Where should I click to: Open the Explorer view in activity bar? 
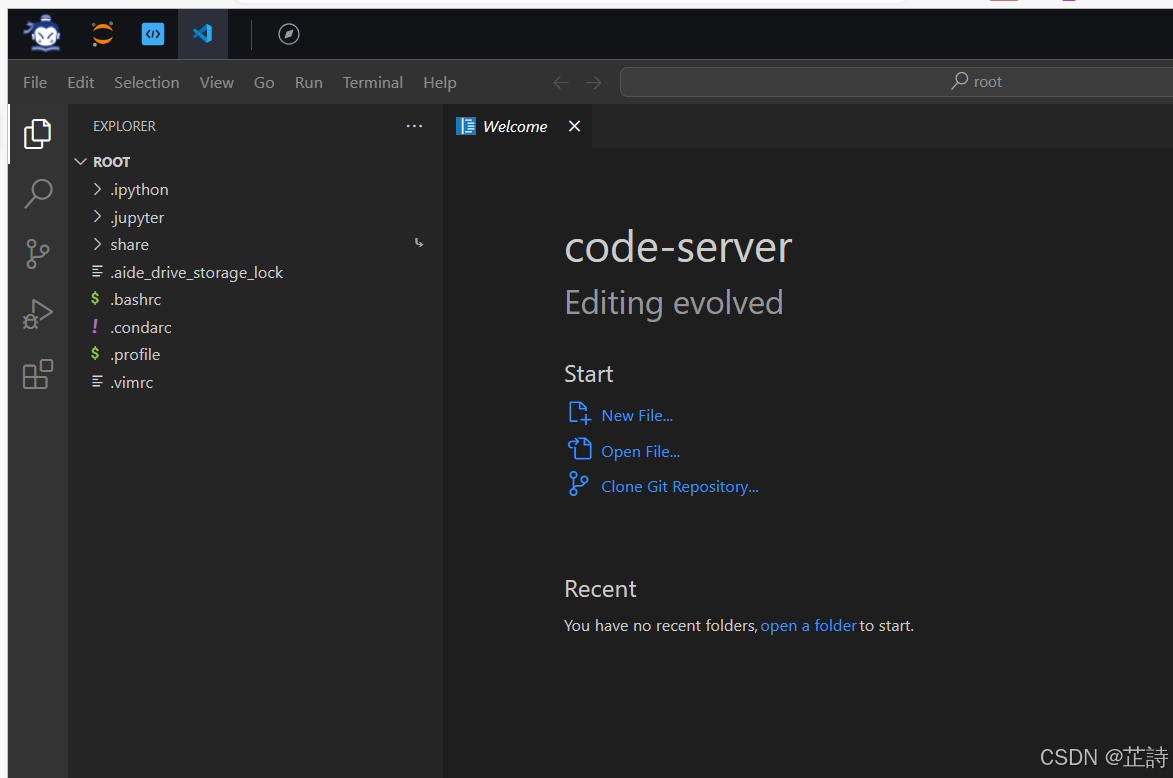coord(37,134)
